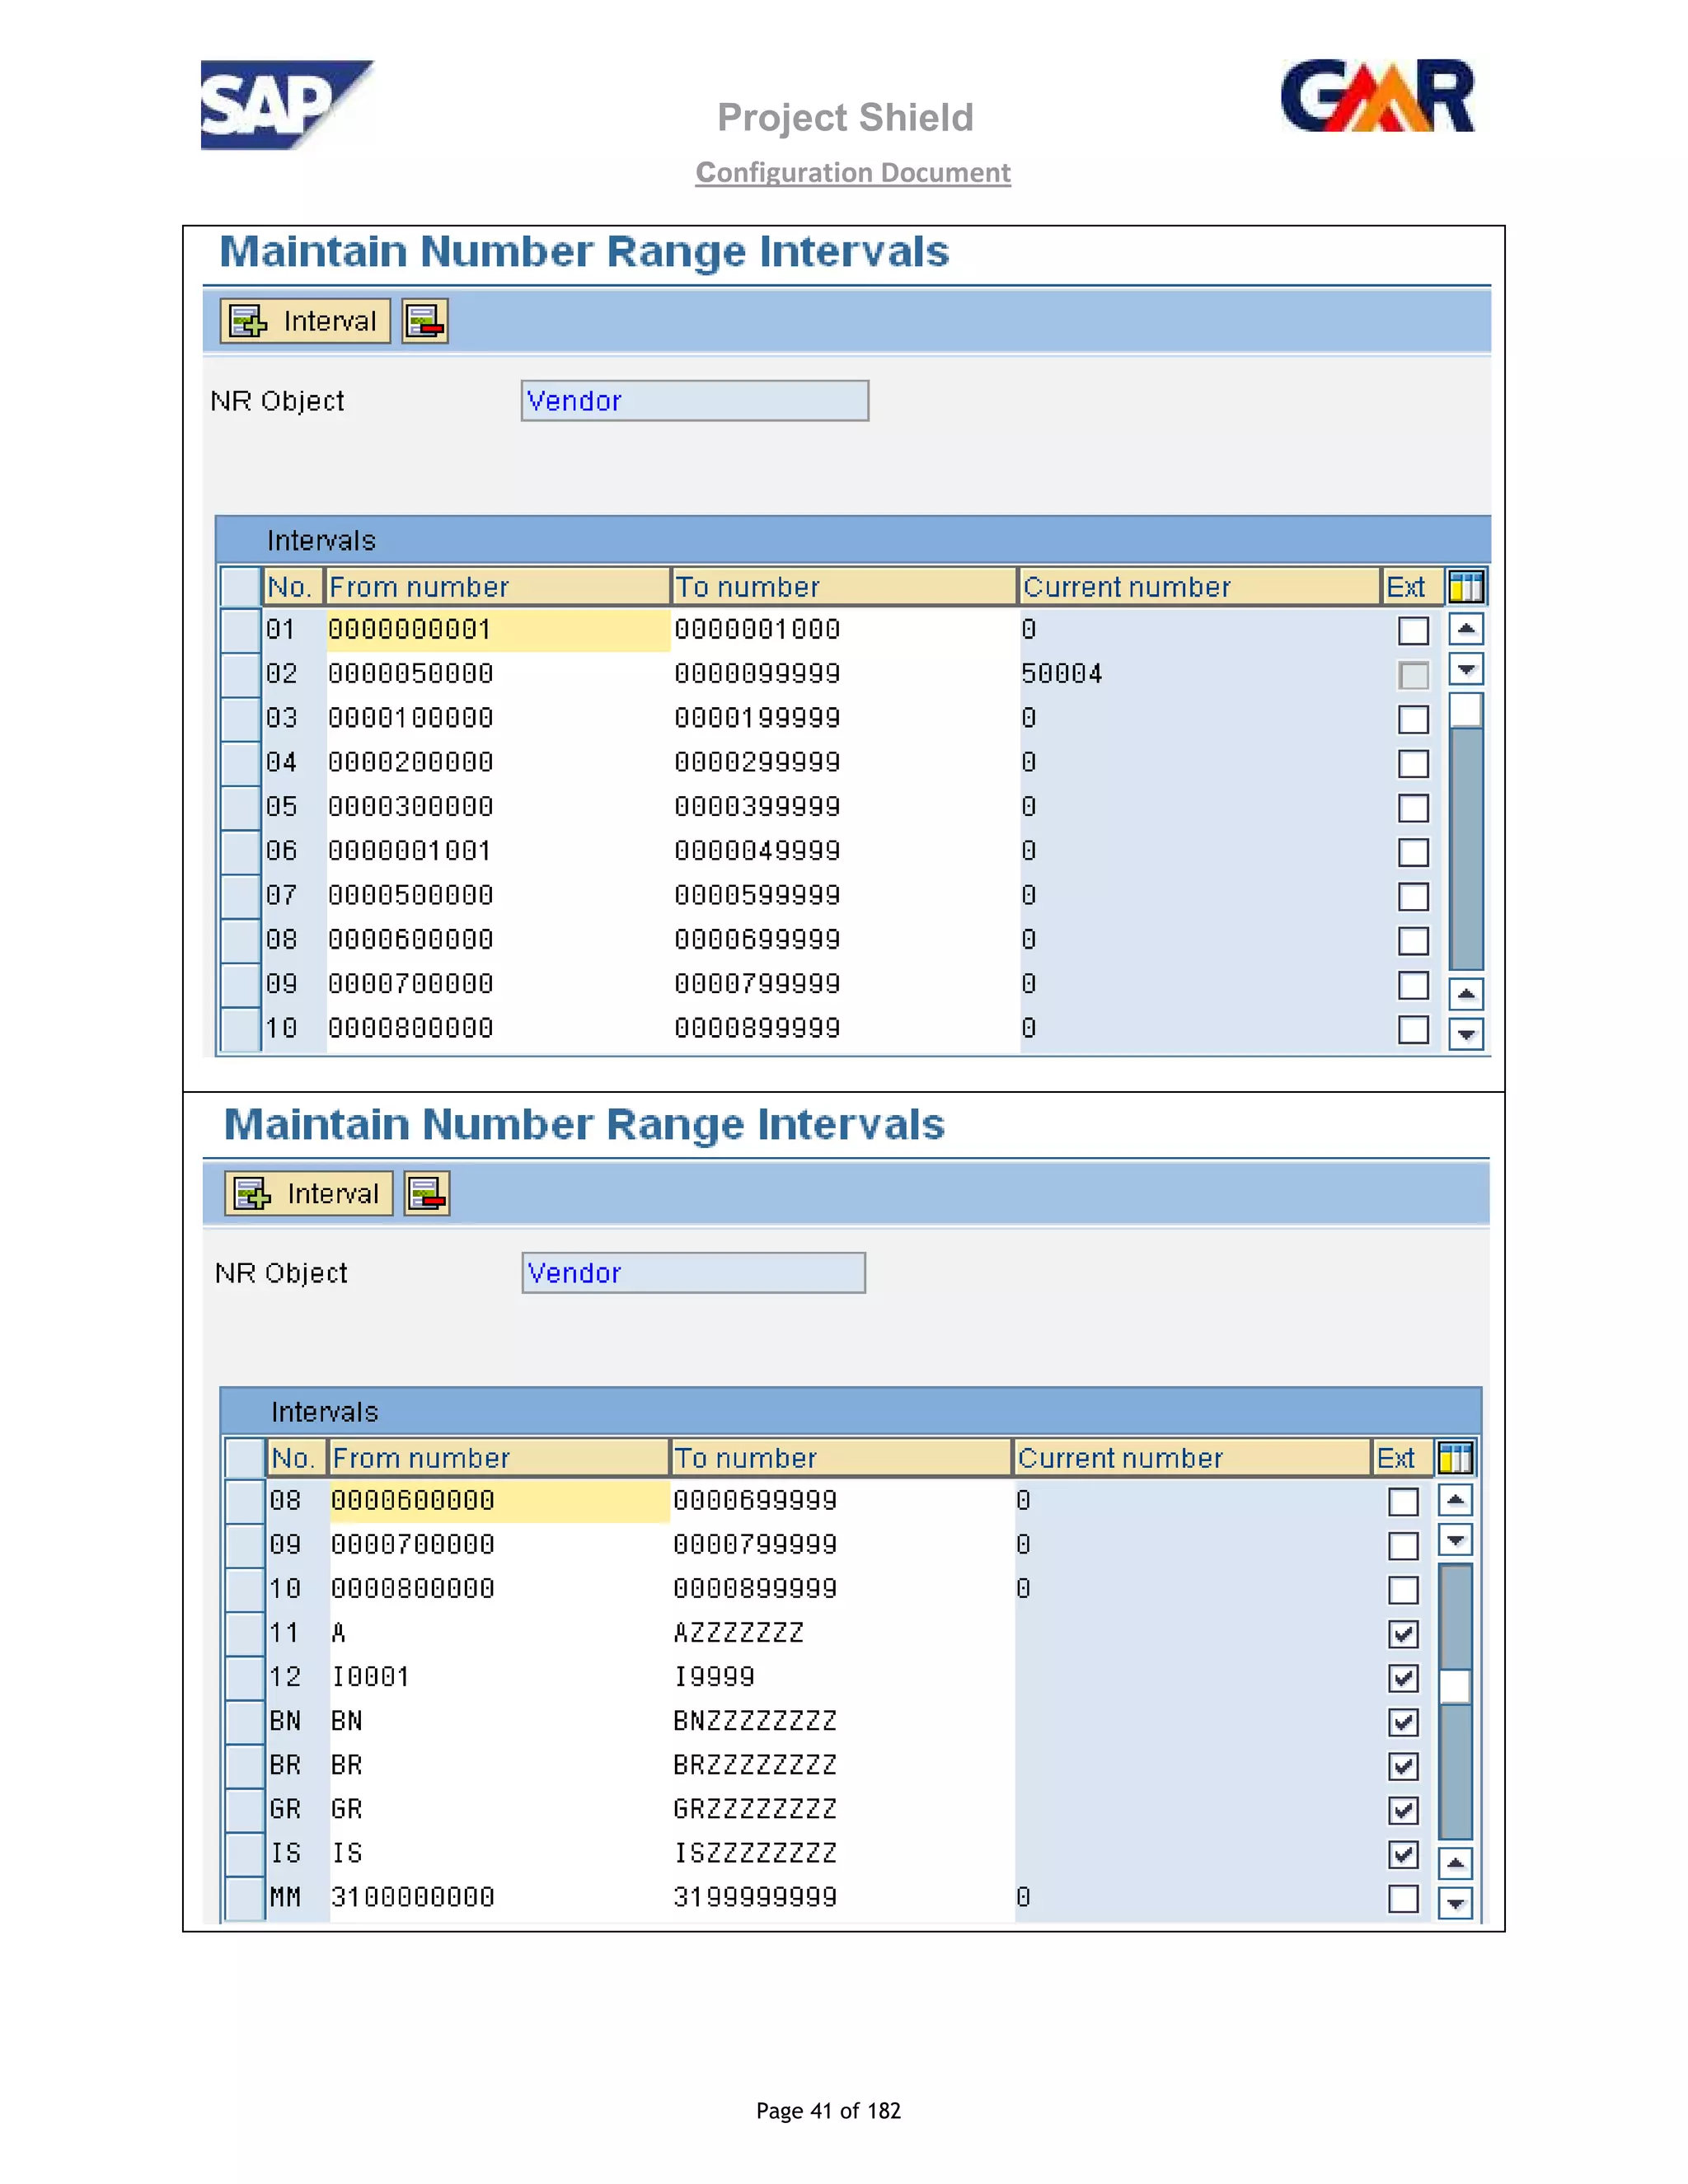Click page-down arrow under top arrow in upper table

(x=1466, y=669)
